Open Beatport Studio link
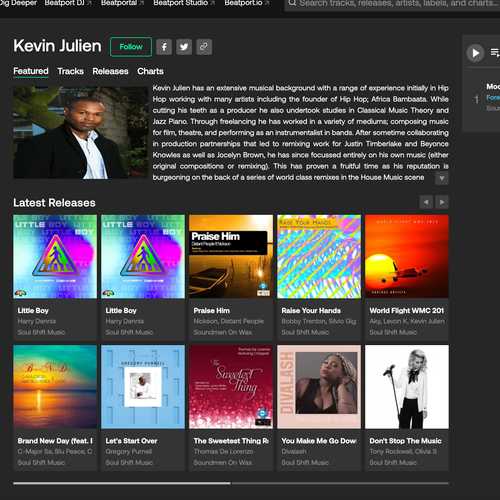This screenshot has width=500, height=500. (x=184, y=3)
